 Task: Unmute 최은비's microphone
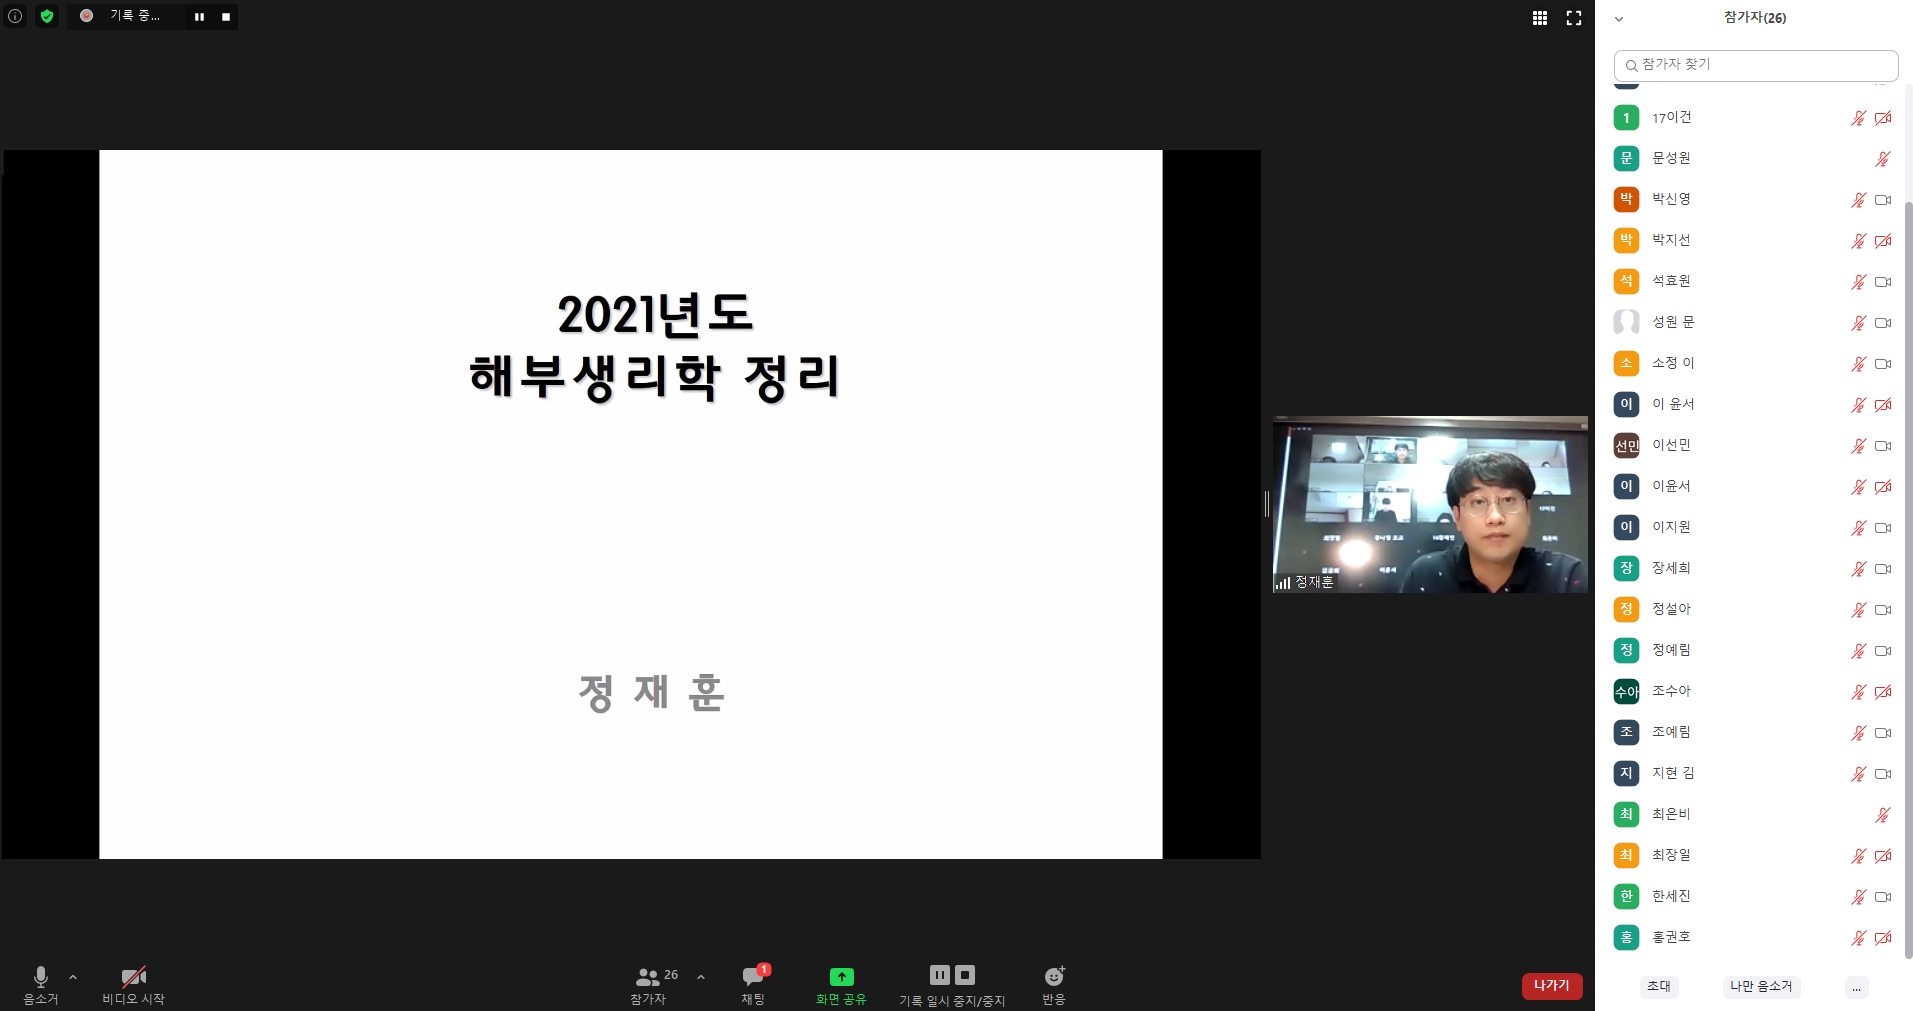click(1883, 815)
